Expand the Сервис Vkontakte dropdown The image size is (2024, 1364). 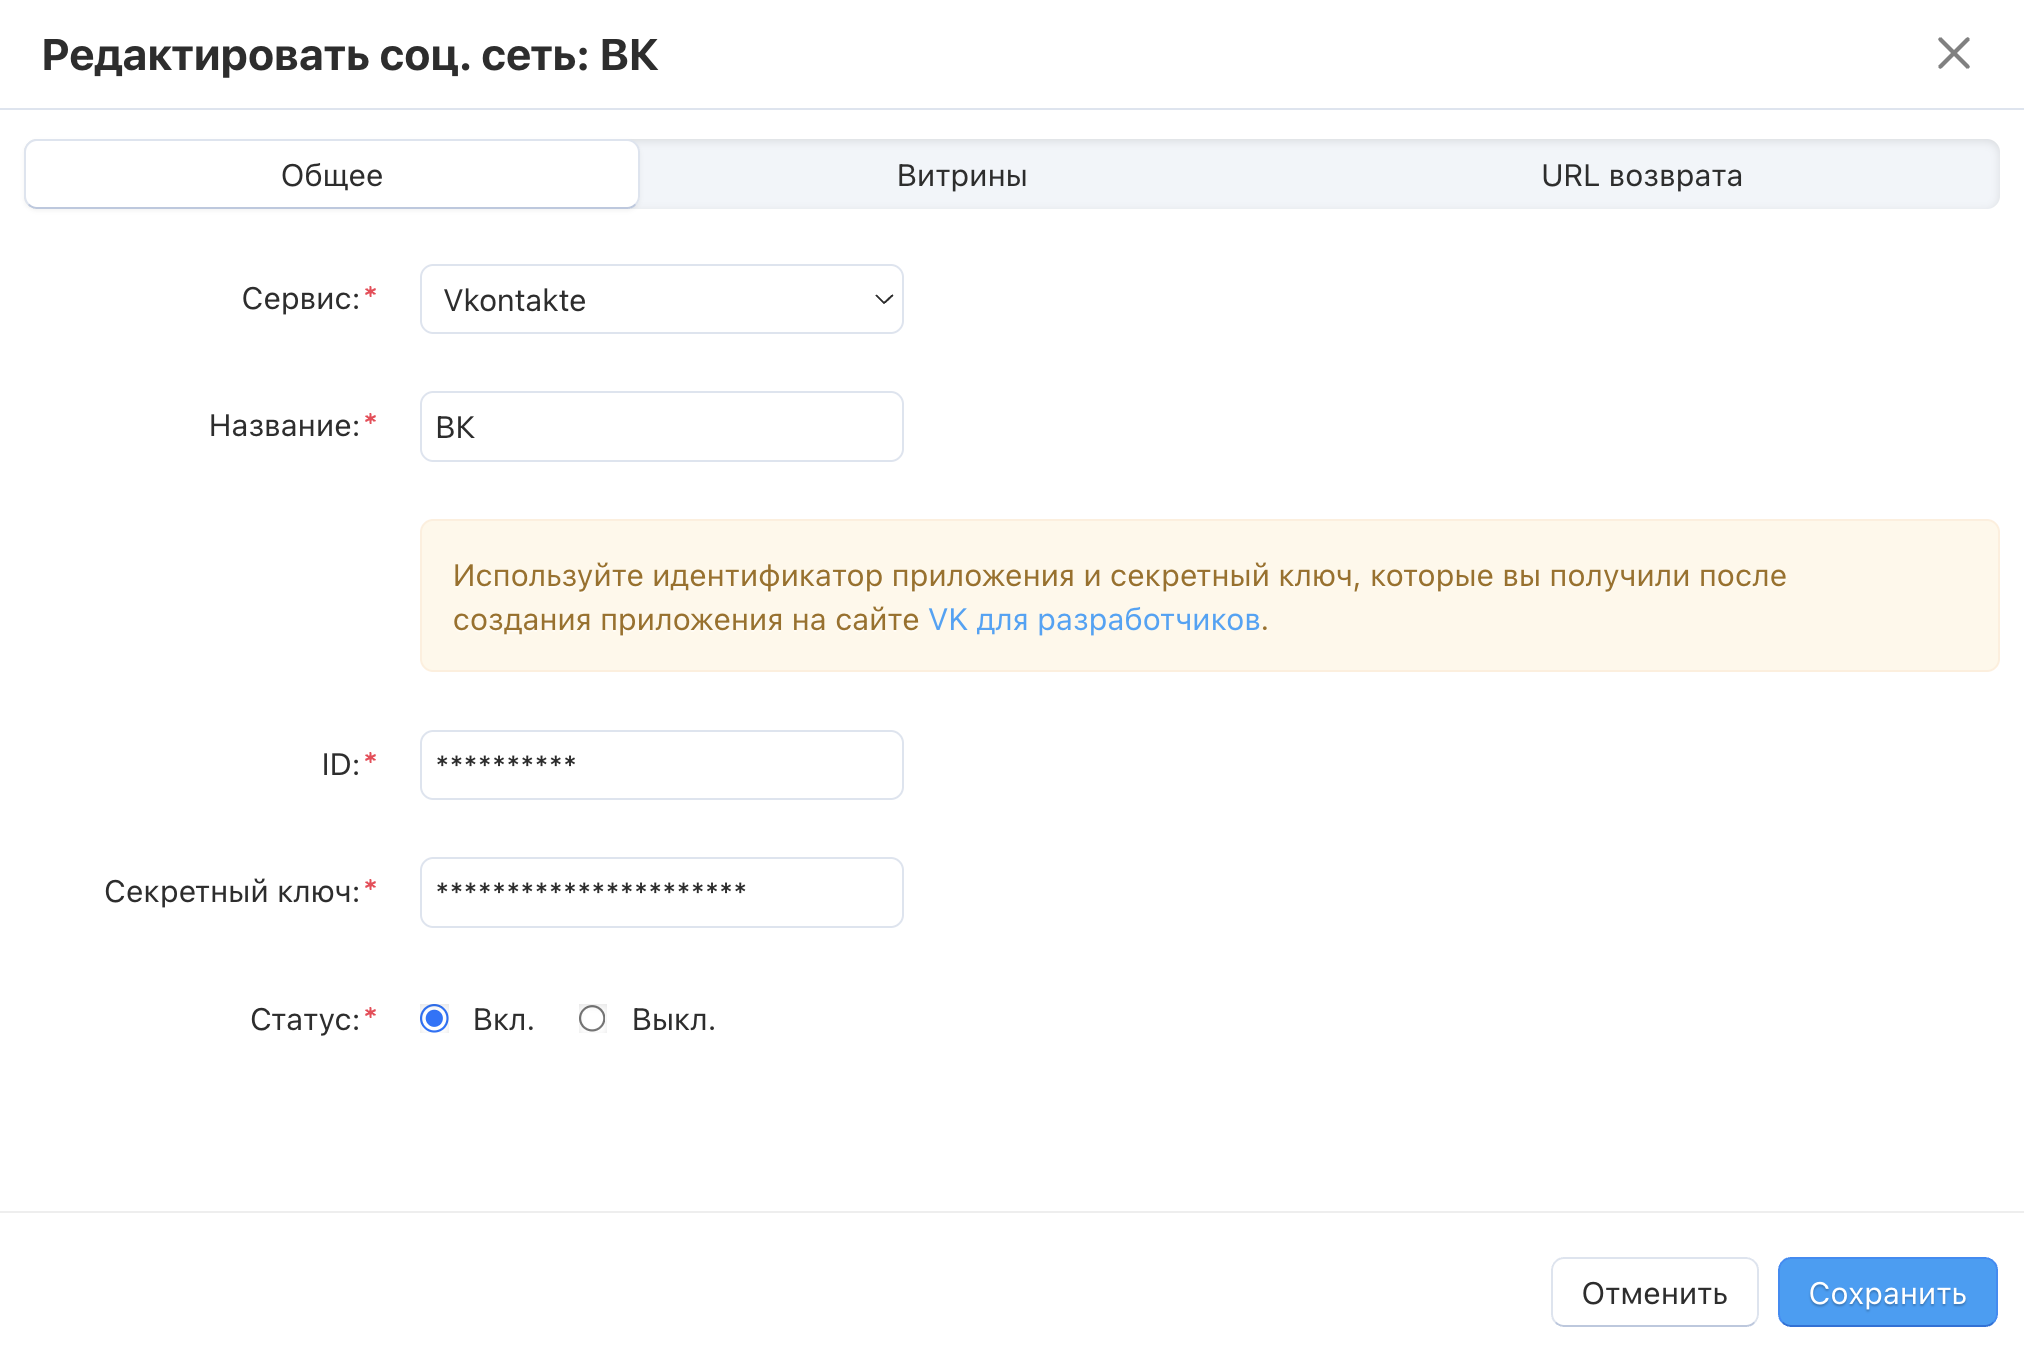click(x=640, y=300)
